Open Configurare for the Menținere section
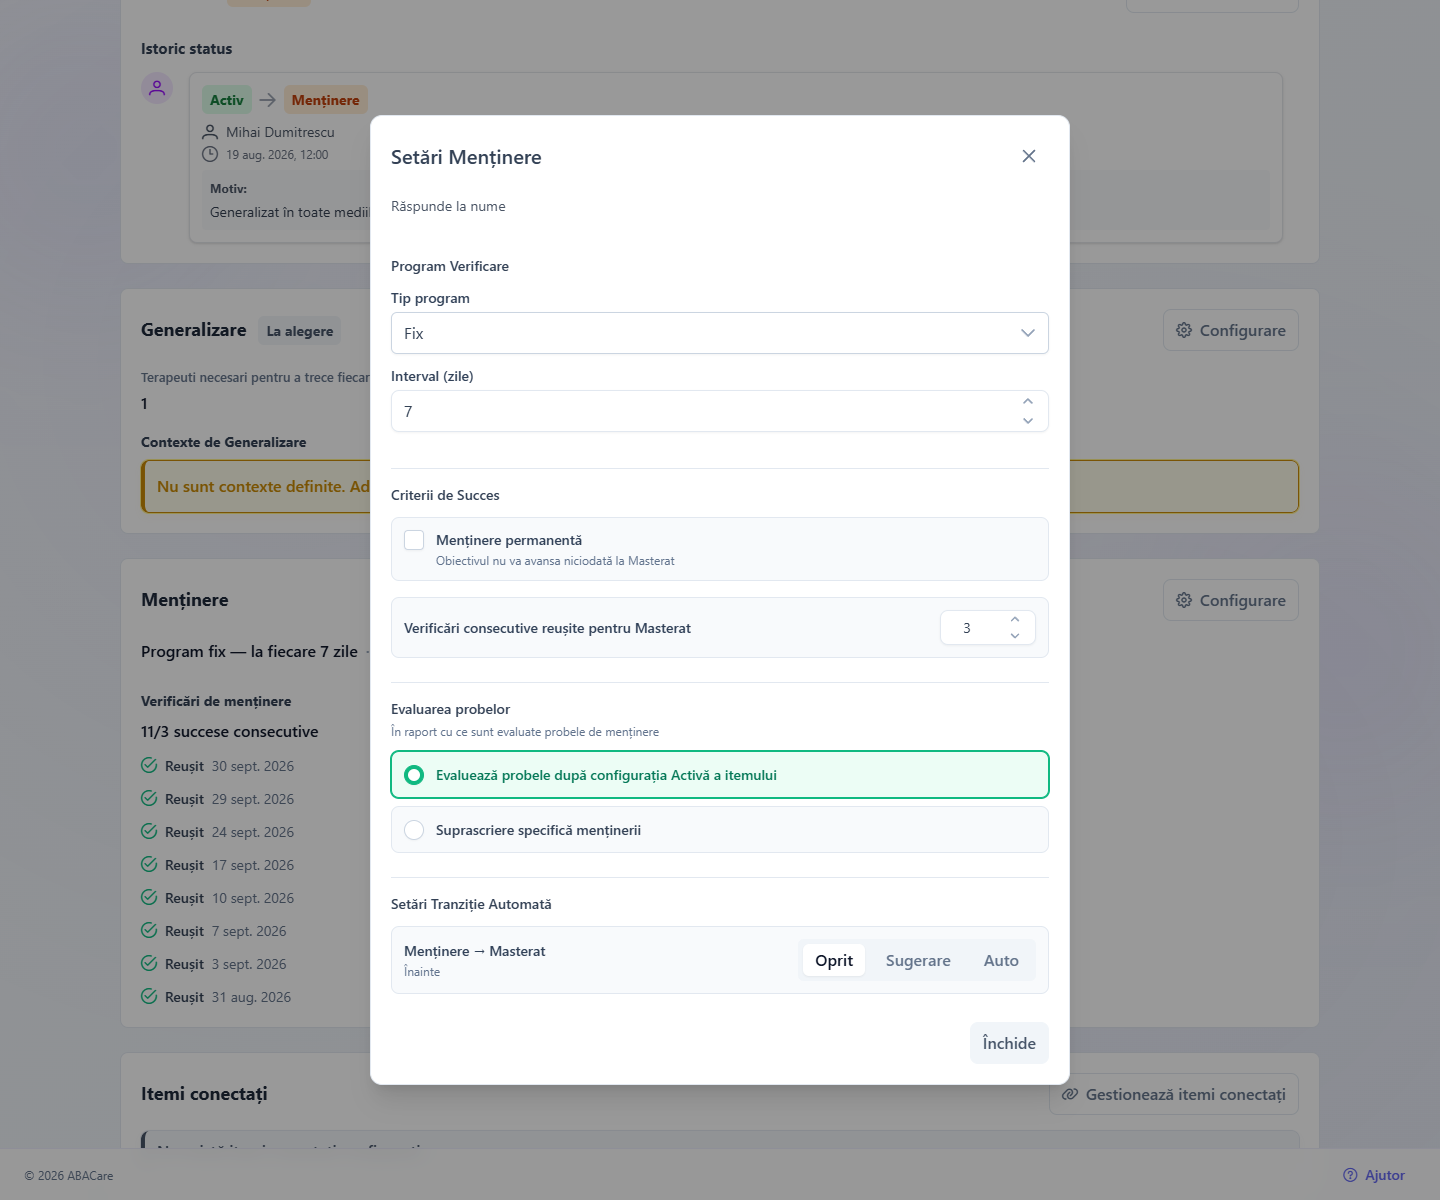 [1231, 600]
